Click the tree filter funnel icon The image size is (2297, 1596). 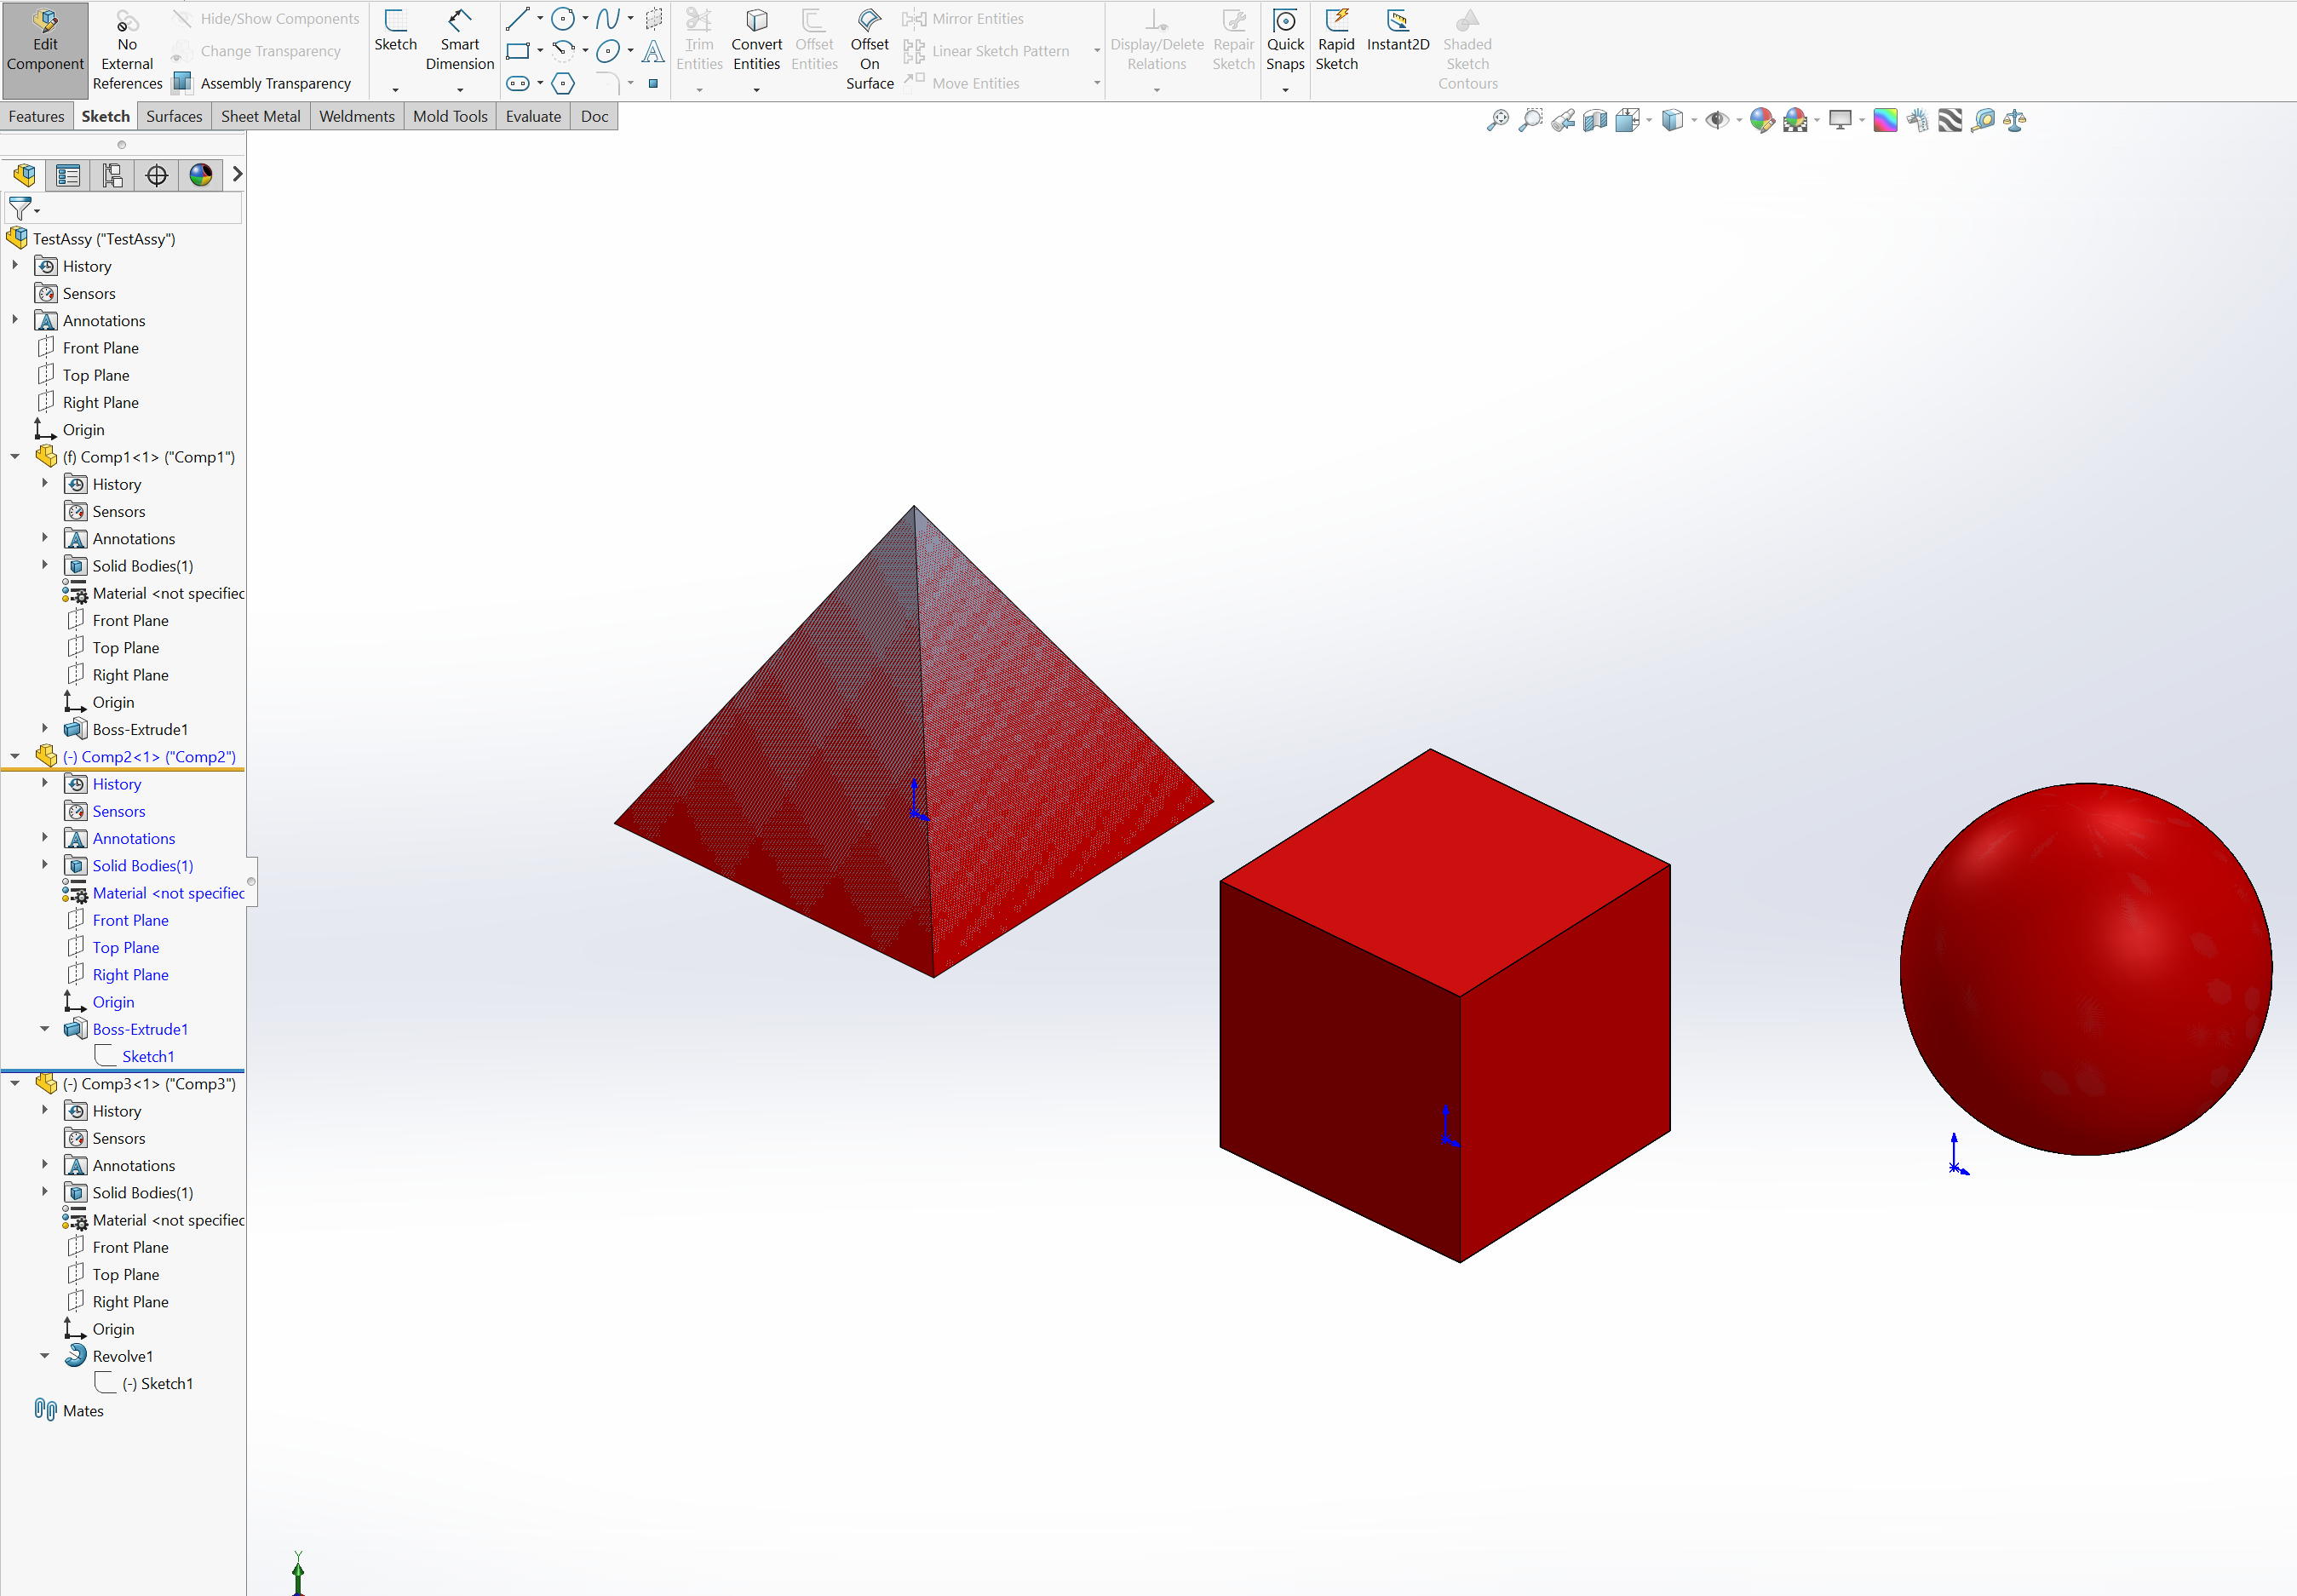20,208
